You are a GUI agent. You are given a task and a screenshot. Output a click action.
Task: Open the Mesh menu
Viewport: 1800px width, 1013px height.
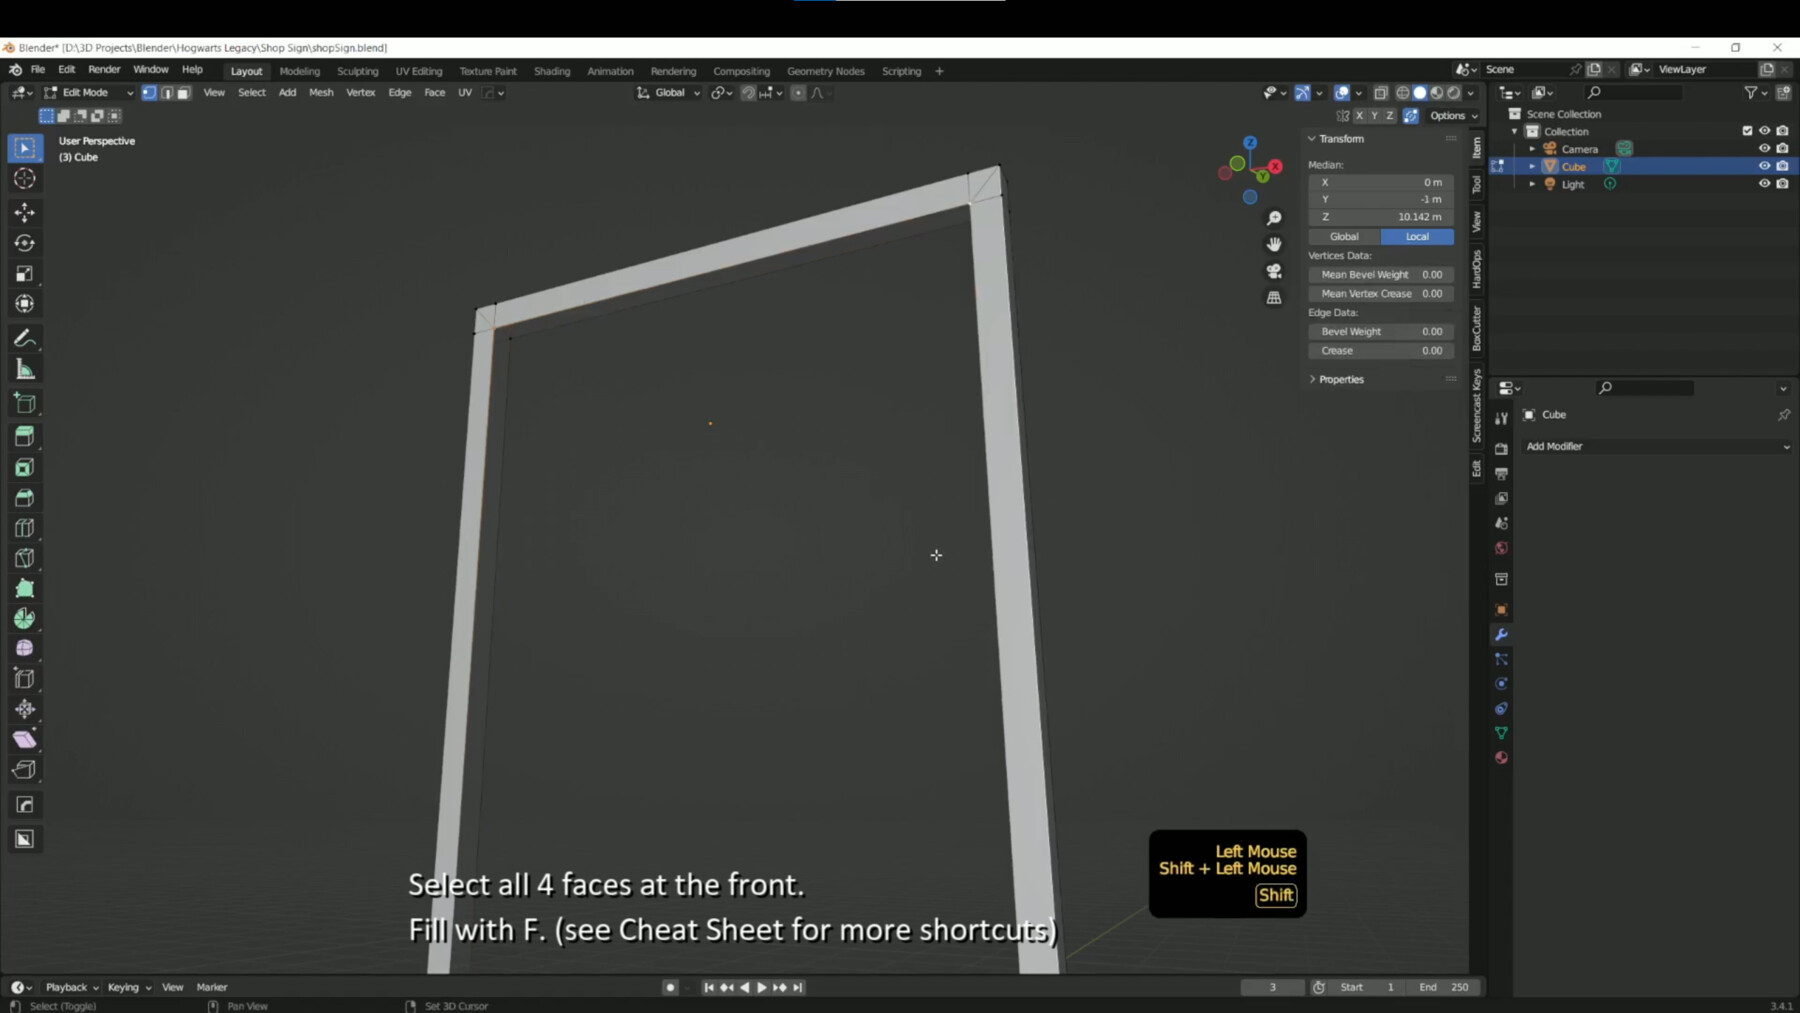click(x=321, y=92)
